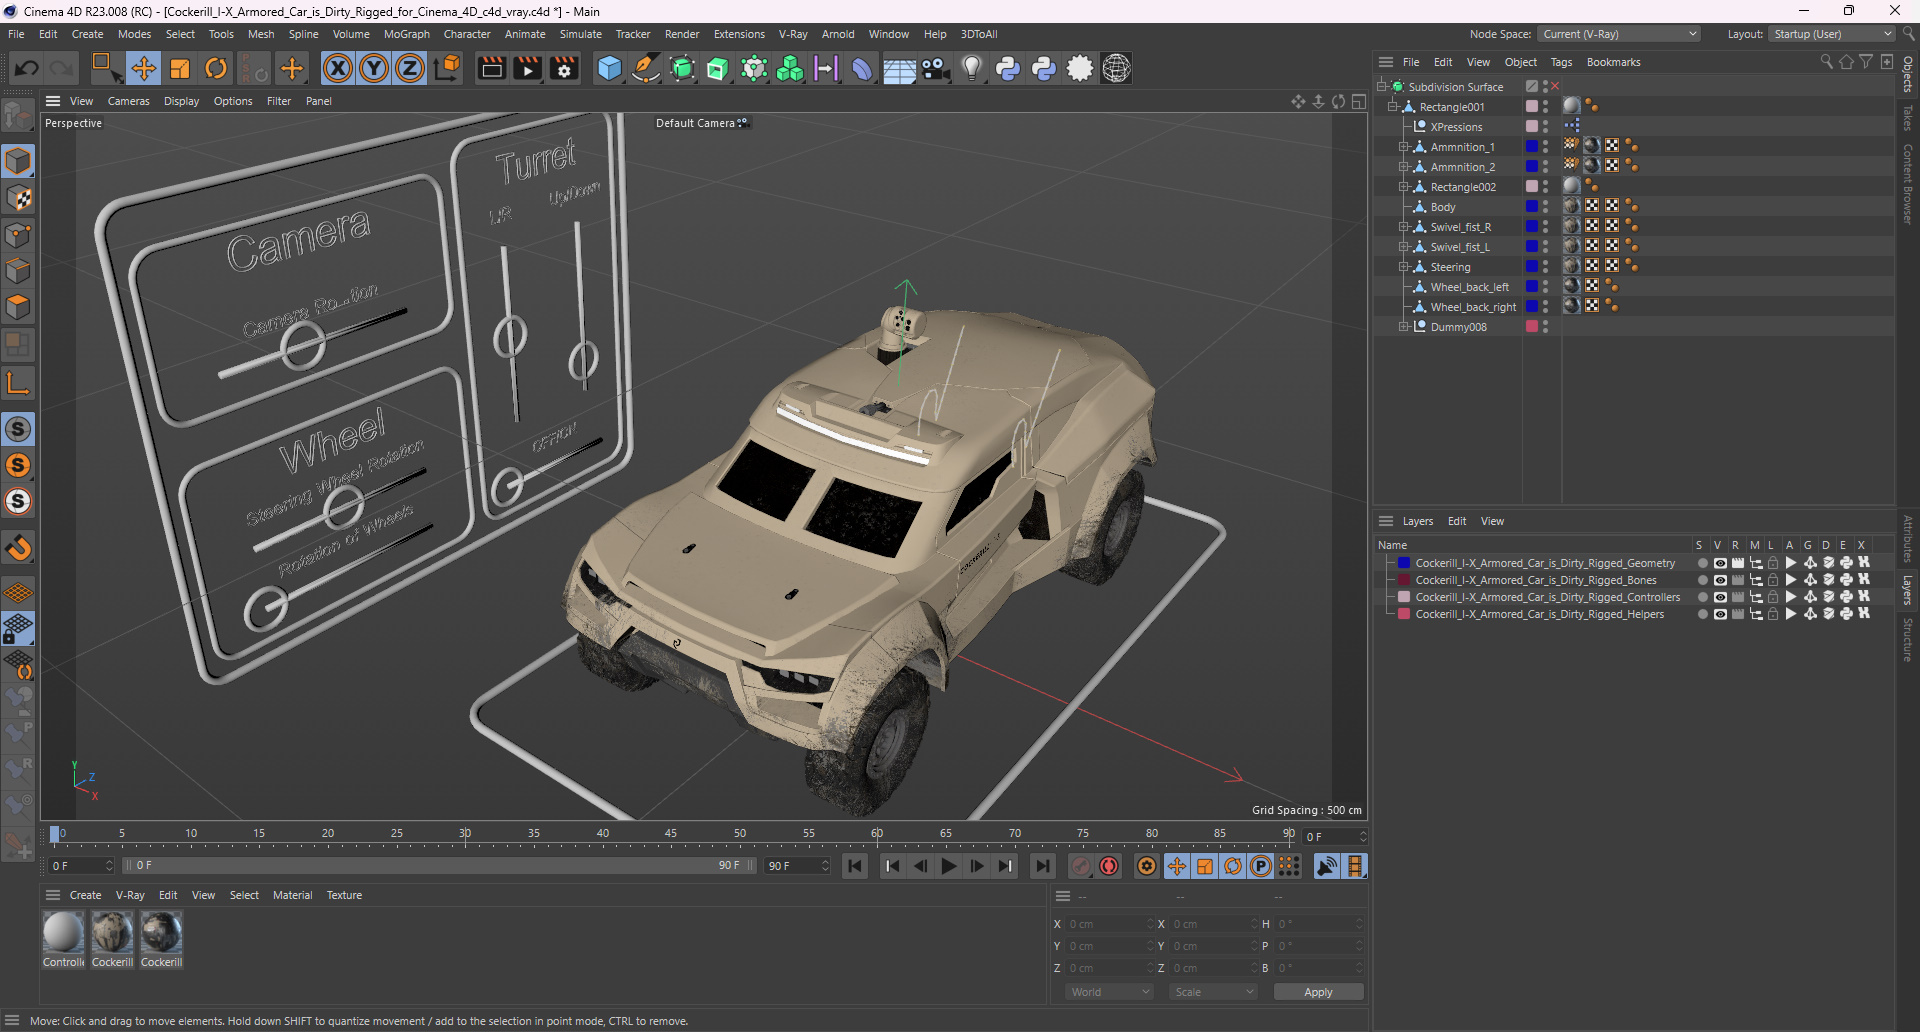The image size is (1920, 1032).
Task: Switch to Polygons mode
Action: (18, 306)
